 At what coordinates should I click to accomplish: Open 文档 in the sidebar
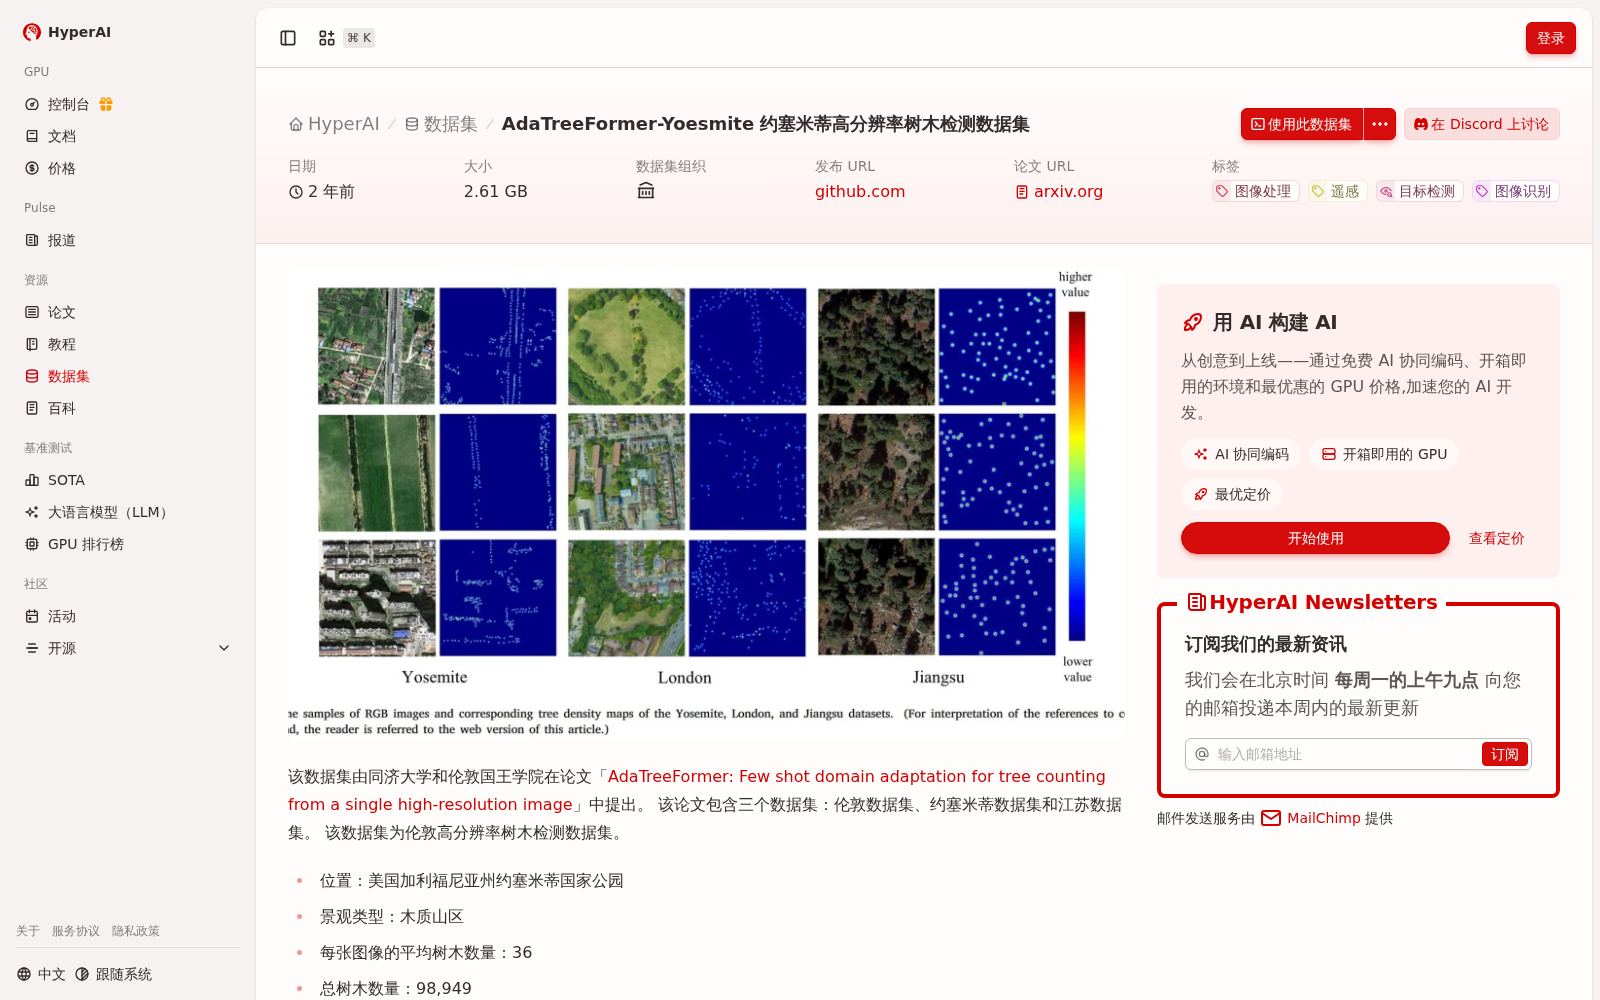coord(62,136)
